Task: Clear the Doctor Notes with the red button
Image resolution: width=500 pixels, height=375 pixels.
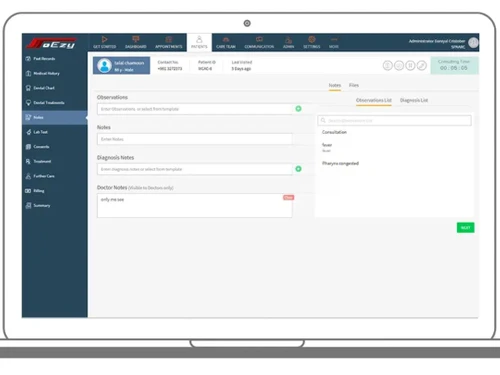Action: tap(288, 198)
